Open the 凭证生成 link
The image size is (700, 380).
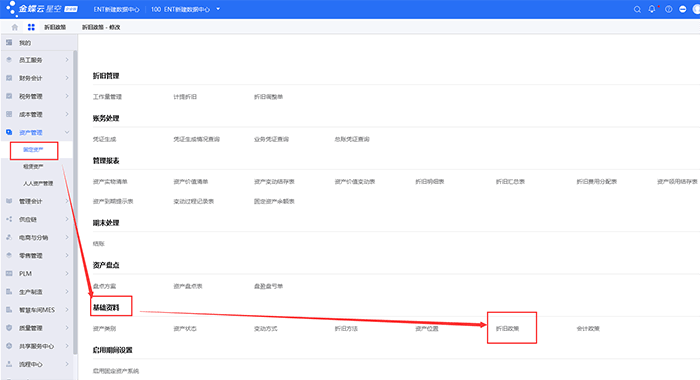(x=104, y=139)
